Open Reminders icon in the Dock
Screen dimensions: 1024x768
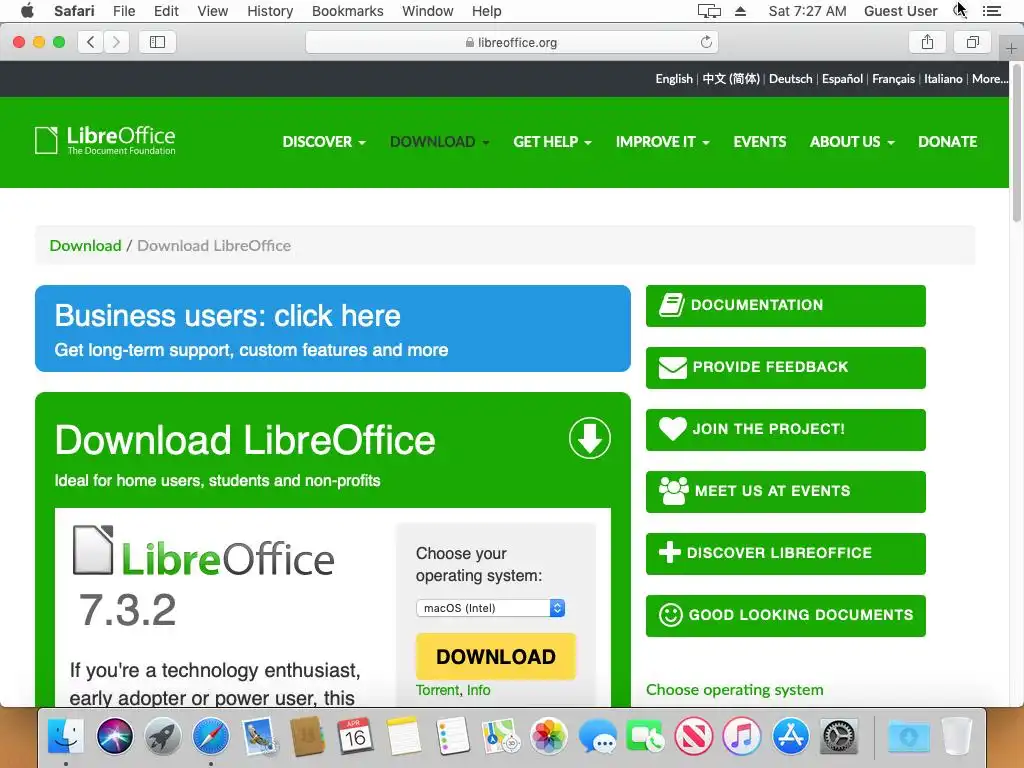coord(452,737)
